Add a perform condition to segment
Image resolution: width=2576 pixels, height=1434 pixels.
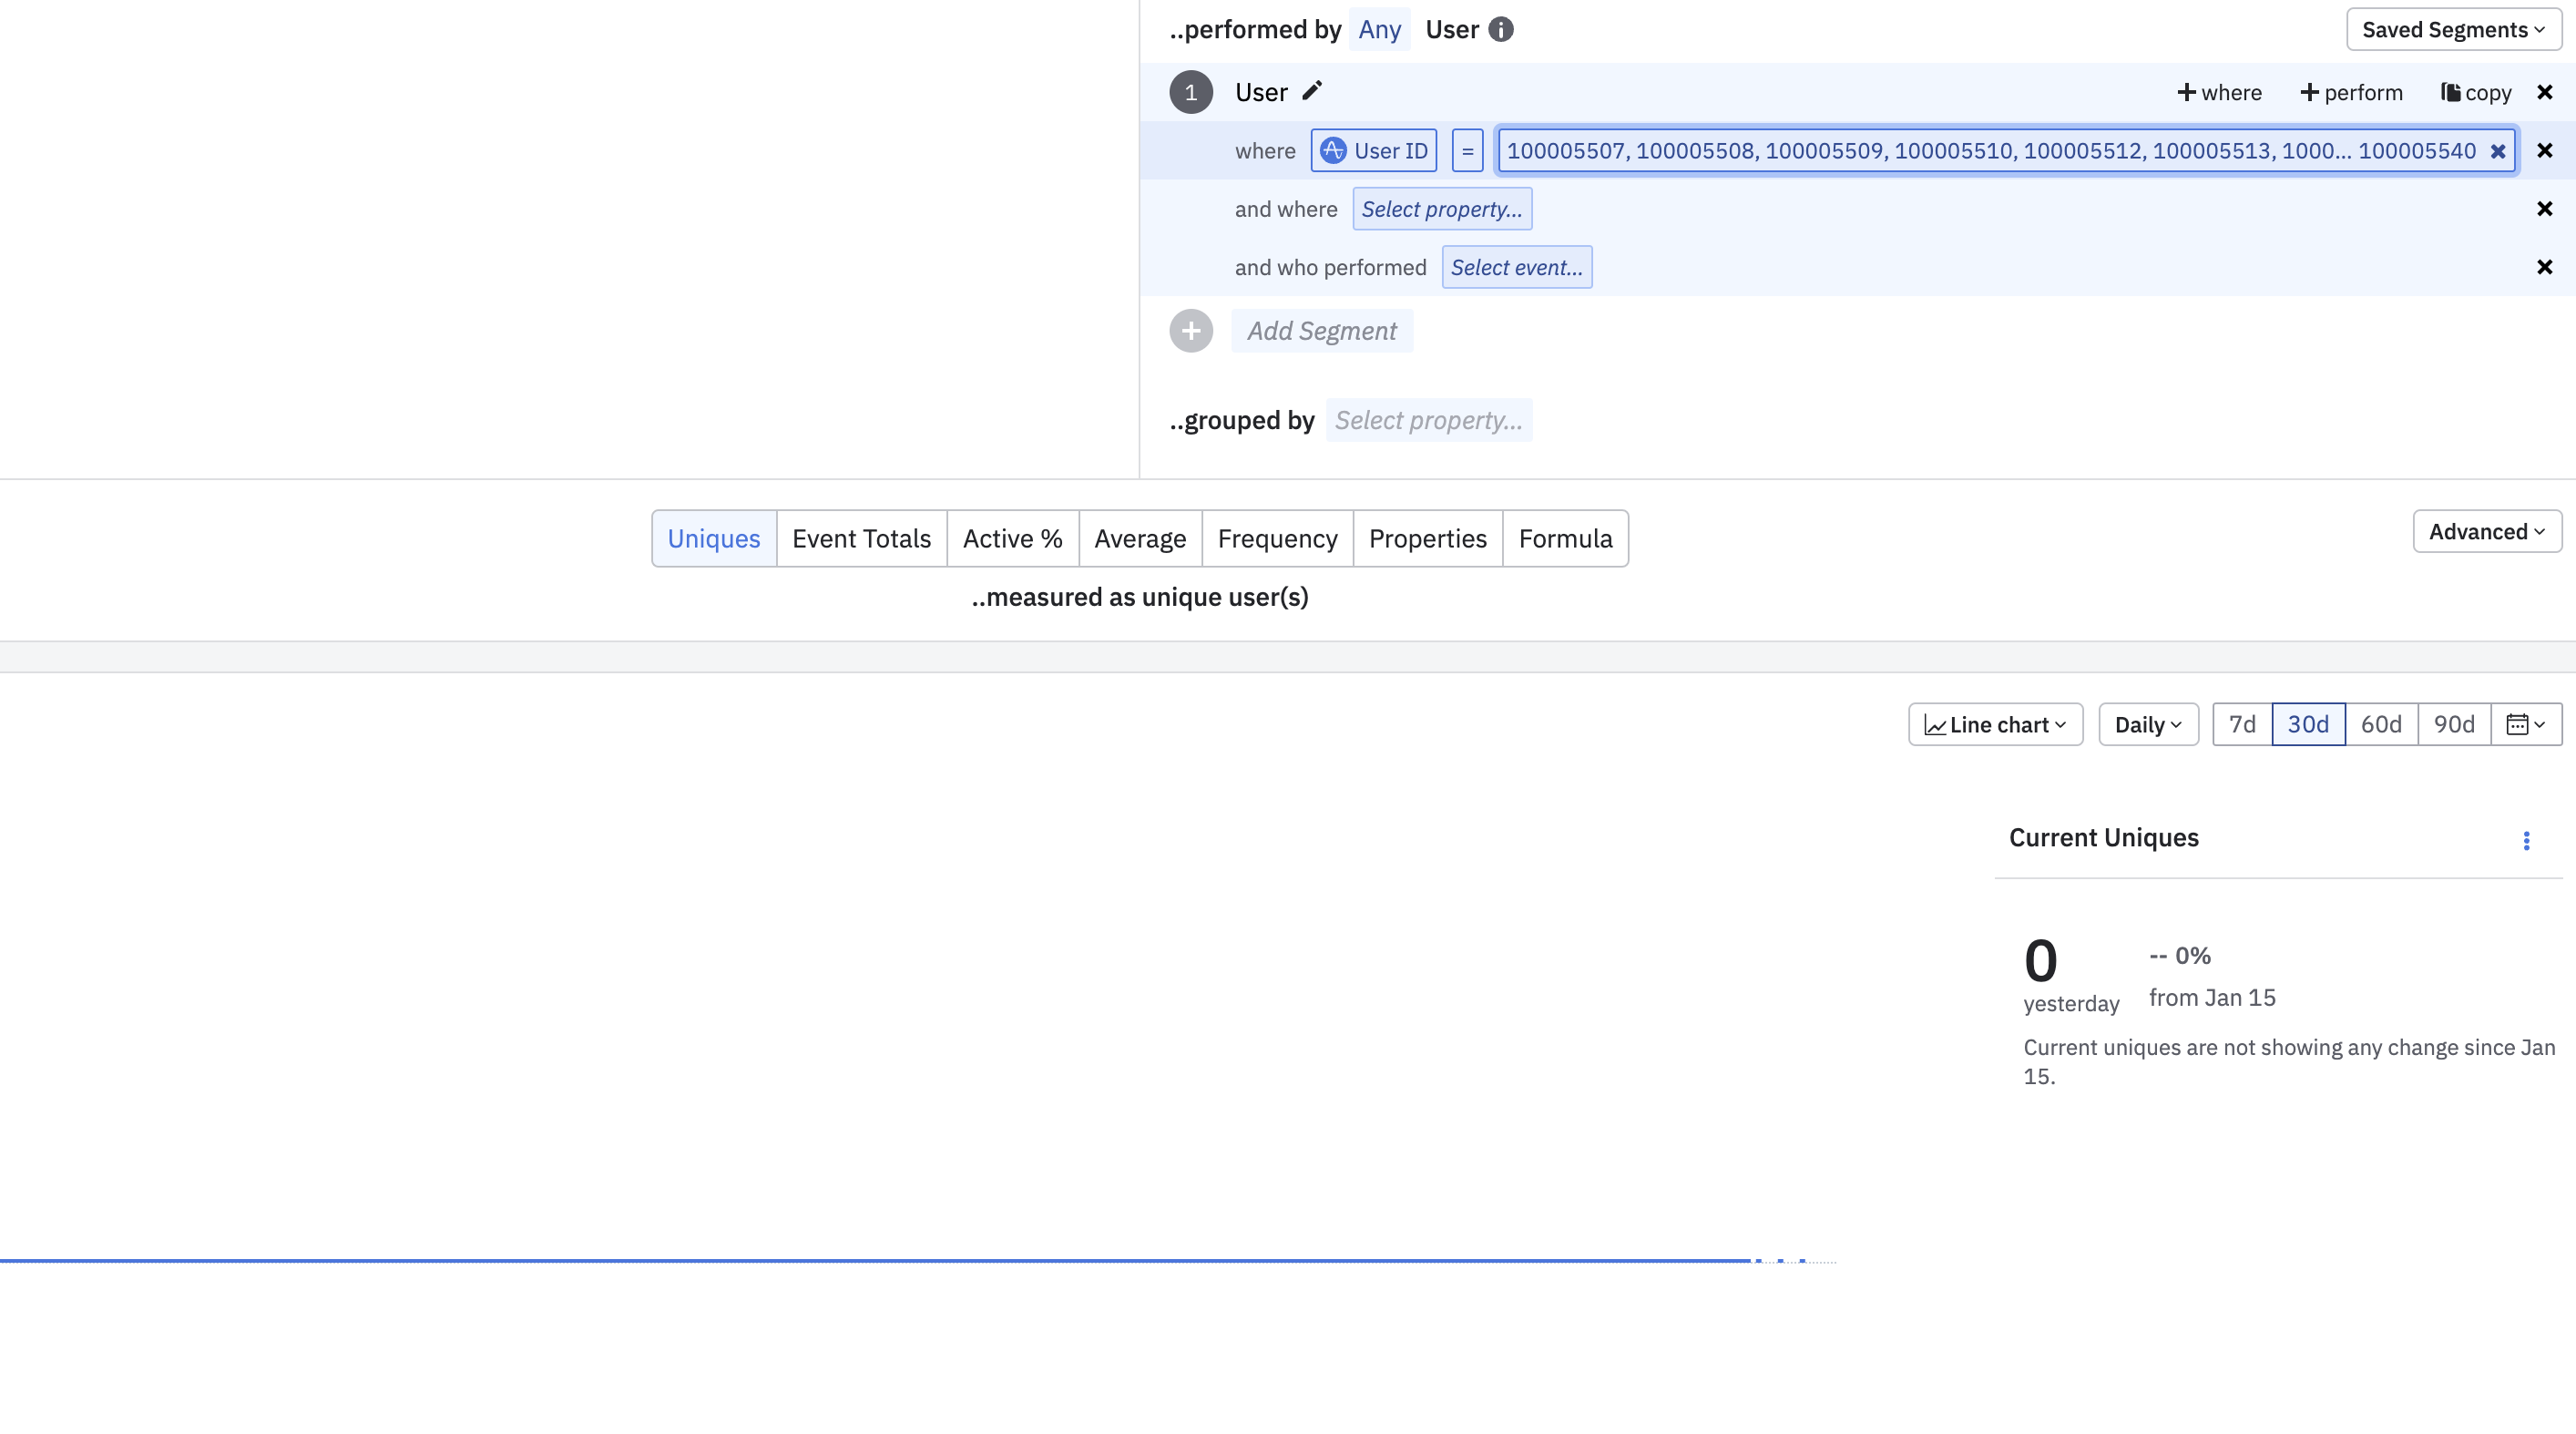2350,92
